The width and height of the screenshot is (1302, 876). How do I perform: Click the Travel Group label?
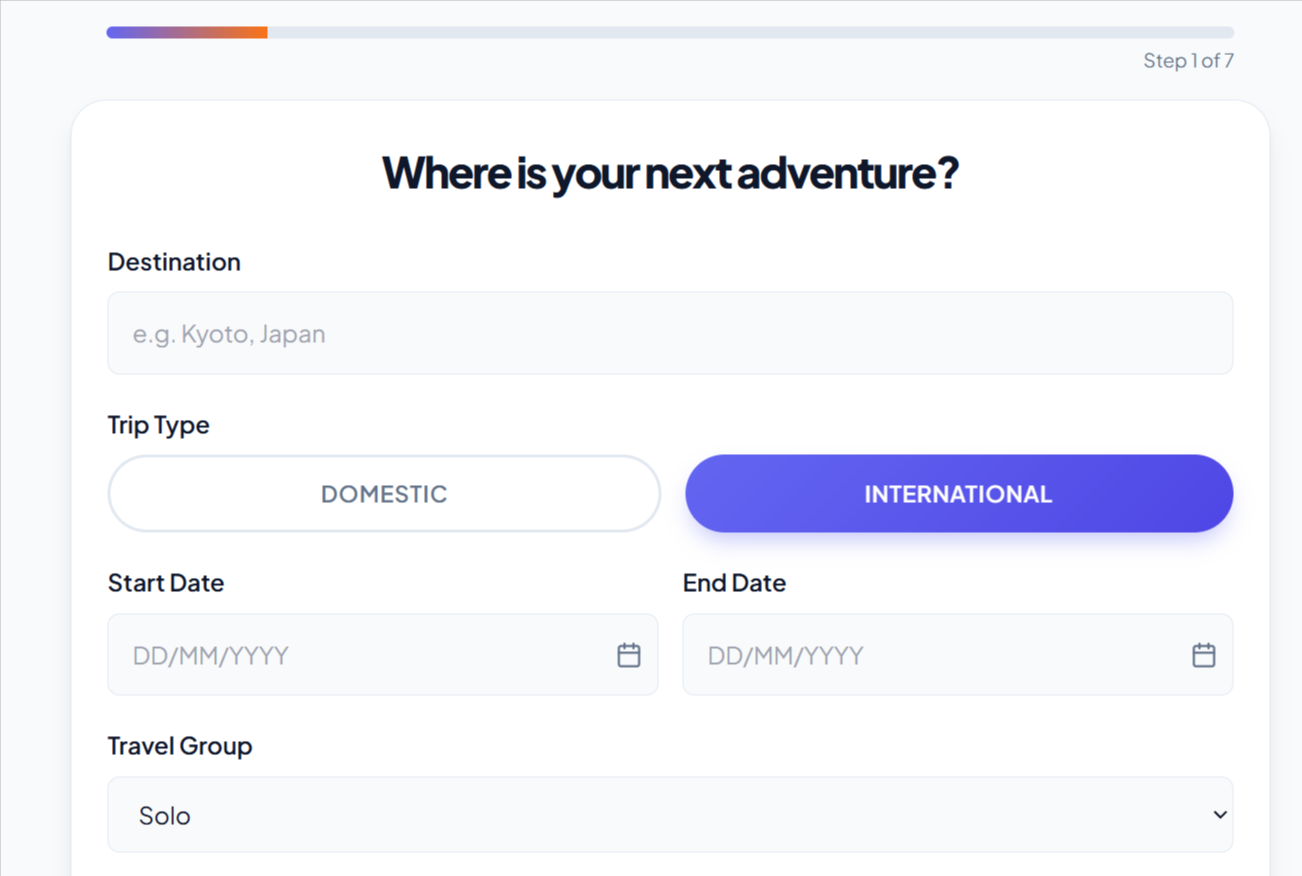point(180,746)
